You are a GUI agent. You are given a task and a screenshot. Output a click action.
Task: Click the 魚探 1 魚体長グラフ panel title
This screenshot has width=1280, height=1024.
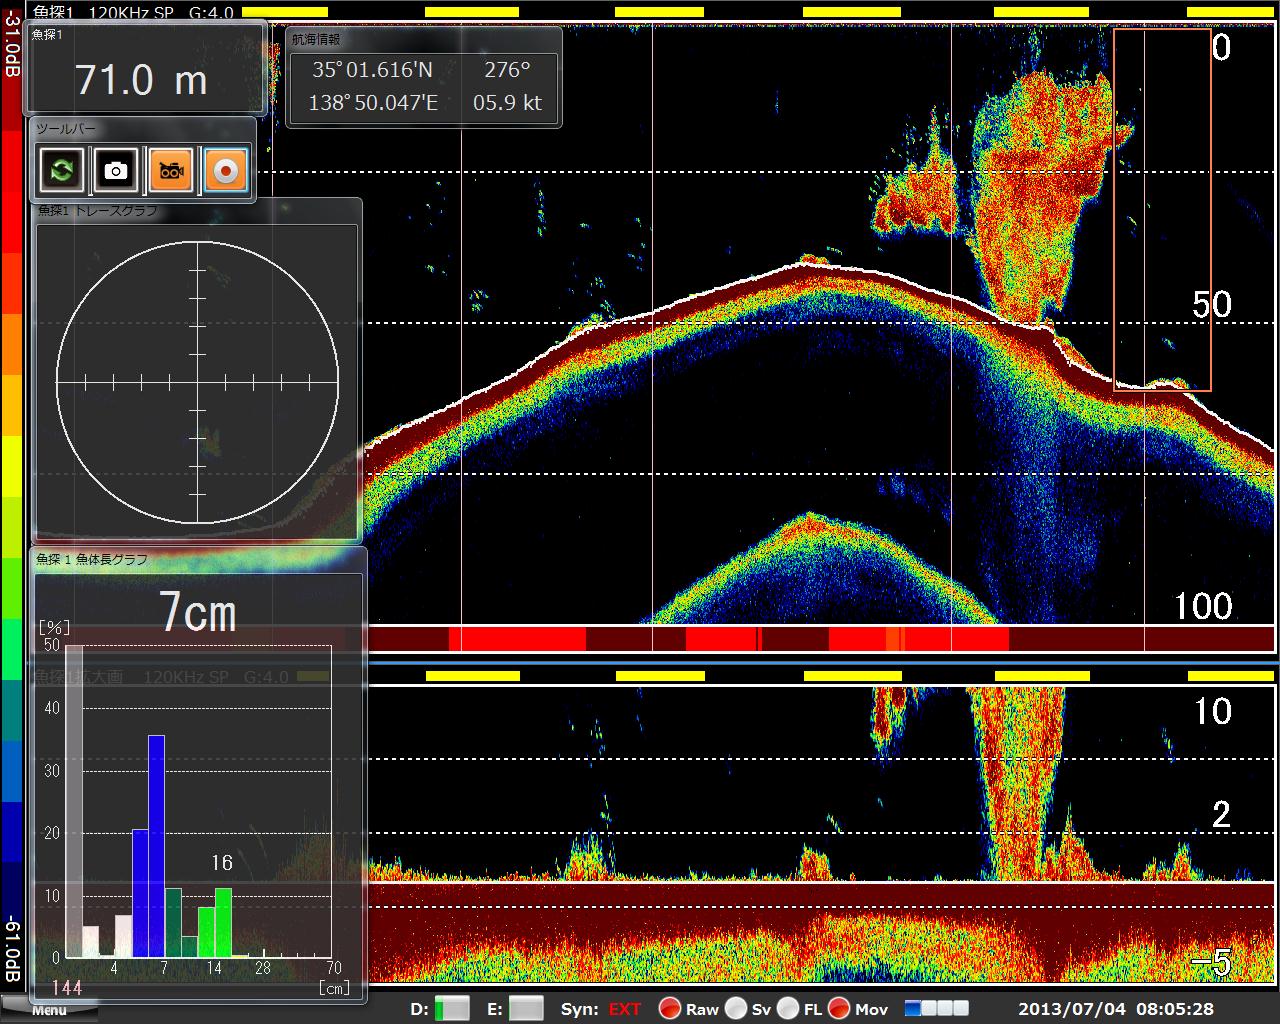coord(92,560)
